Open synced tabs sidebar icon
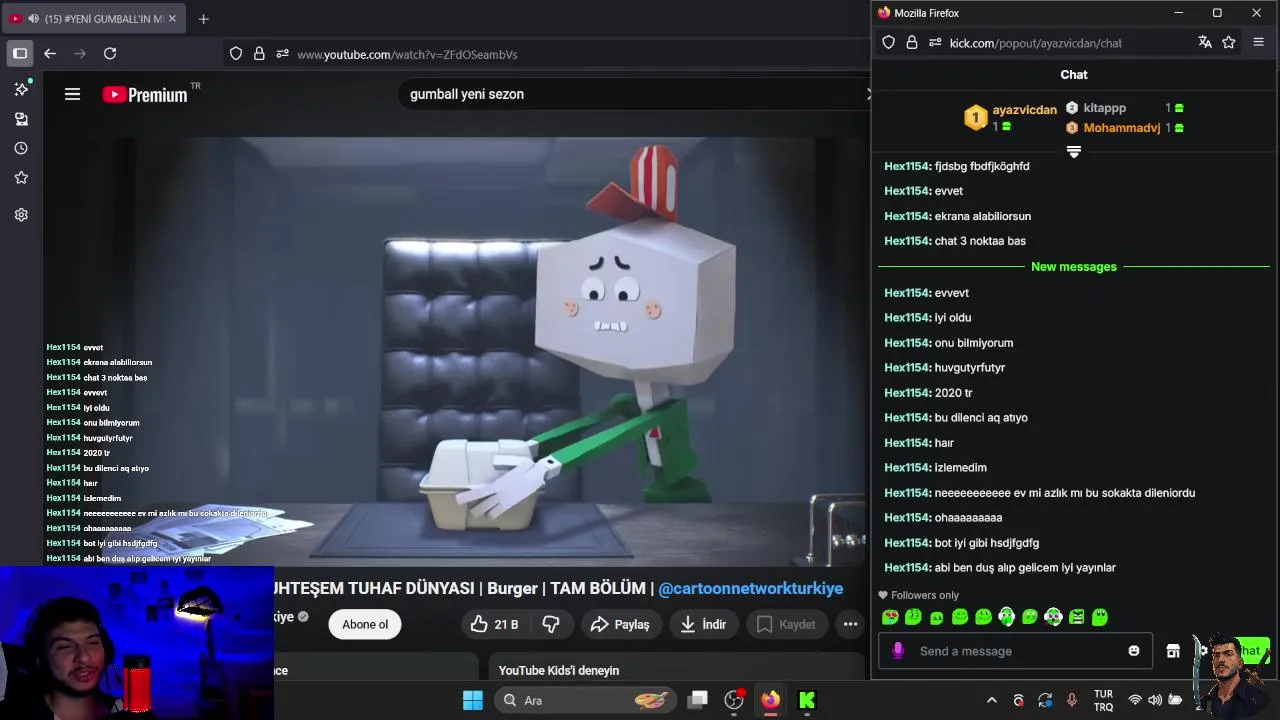Screen dimensions: 1280x720 pos(21,119)
